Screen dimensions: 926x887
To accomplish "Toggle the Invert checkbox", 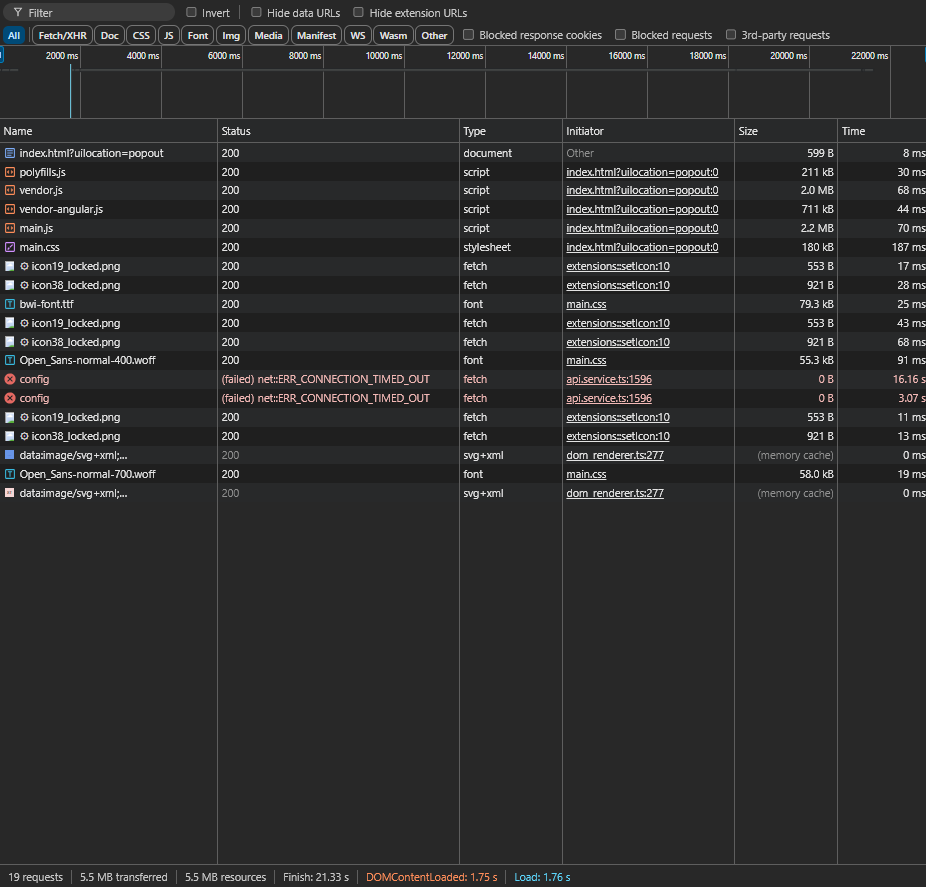I will 191,12.
